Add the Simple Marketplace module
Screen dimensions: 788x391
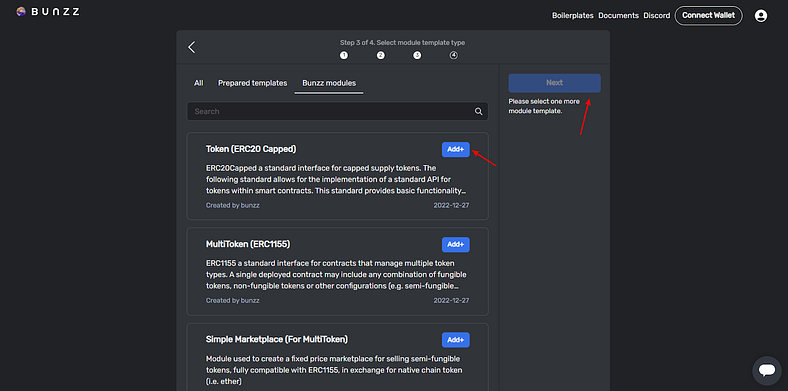tap(455, 340)
